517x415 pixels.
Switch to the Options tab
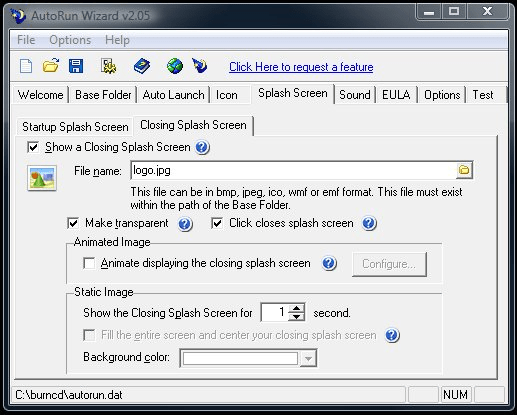pos(442,95)
